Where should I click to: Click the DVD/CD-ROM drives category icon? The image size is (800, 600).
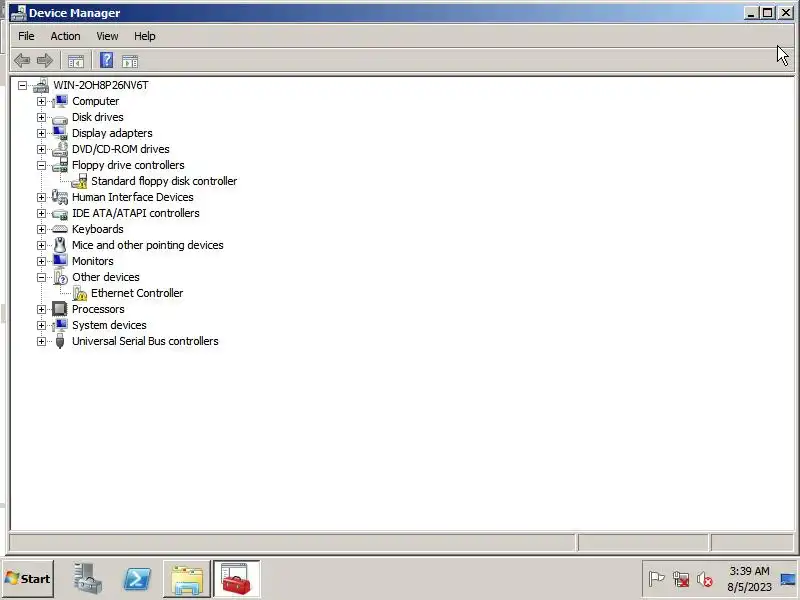60,149
